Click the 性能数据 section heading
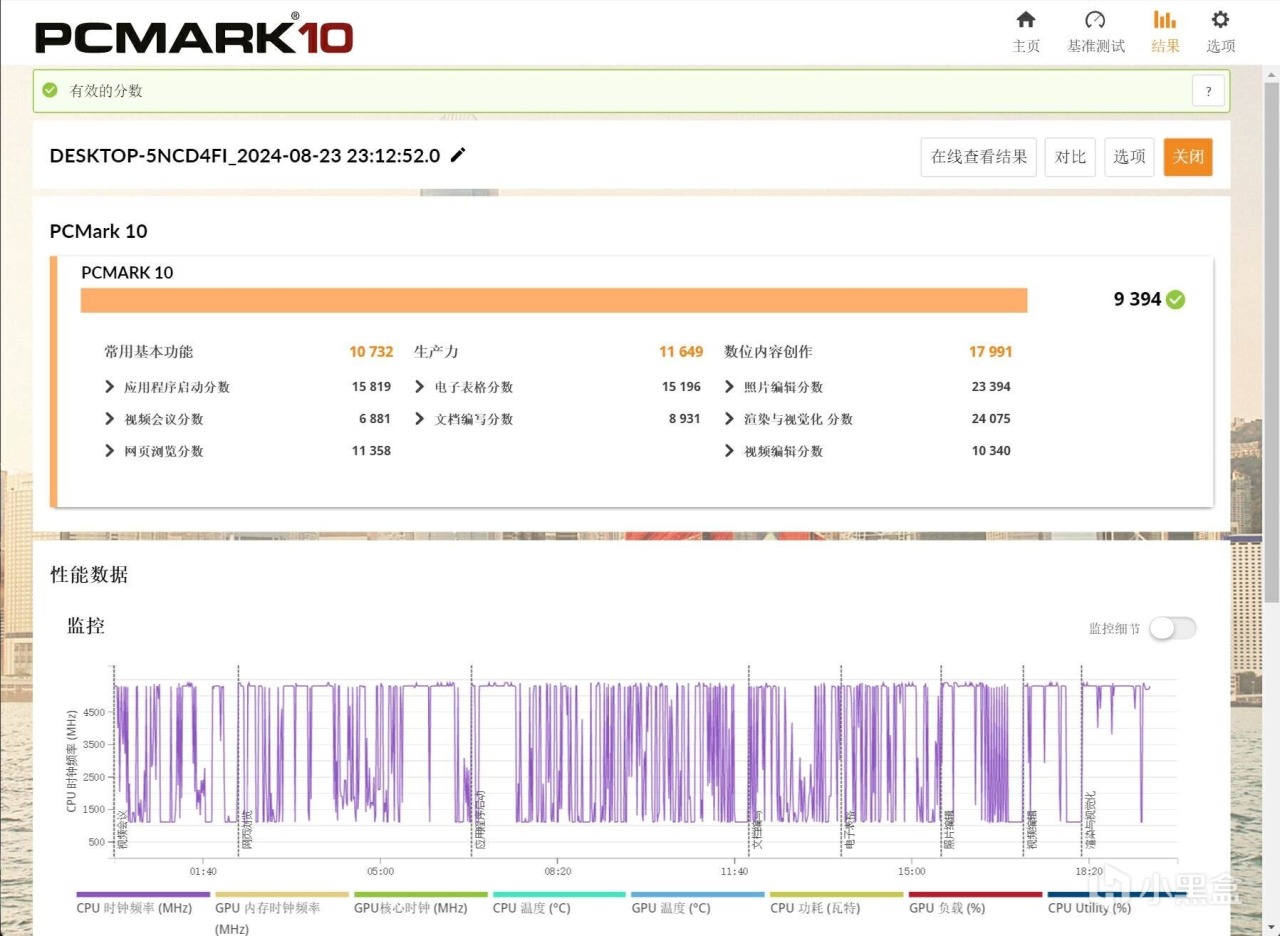1280x936 pixels. 89,575
